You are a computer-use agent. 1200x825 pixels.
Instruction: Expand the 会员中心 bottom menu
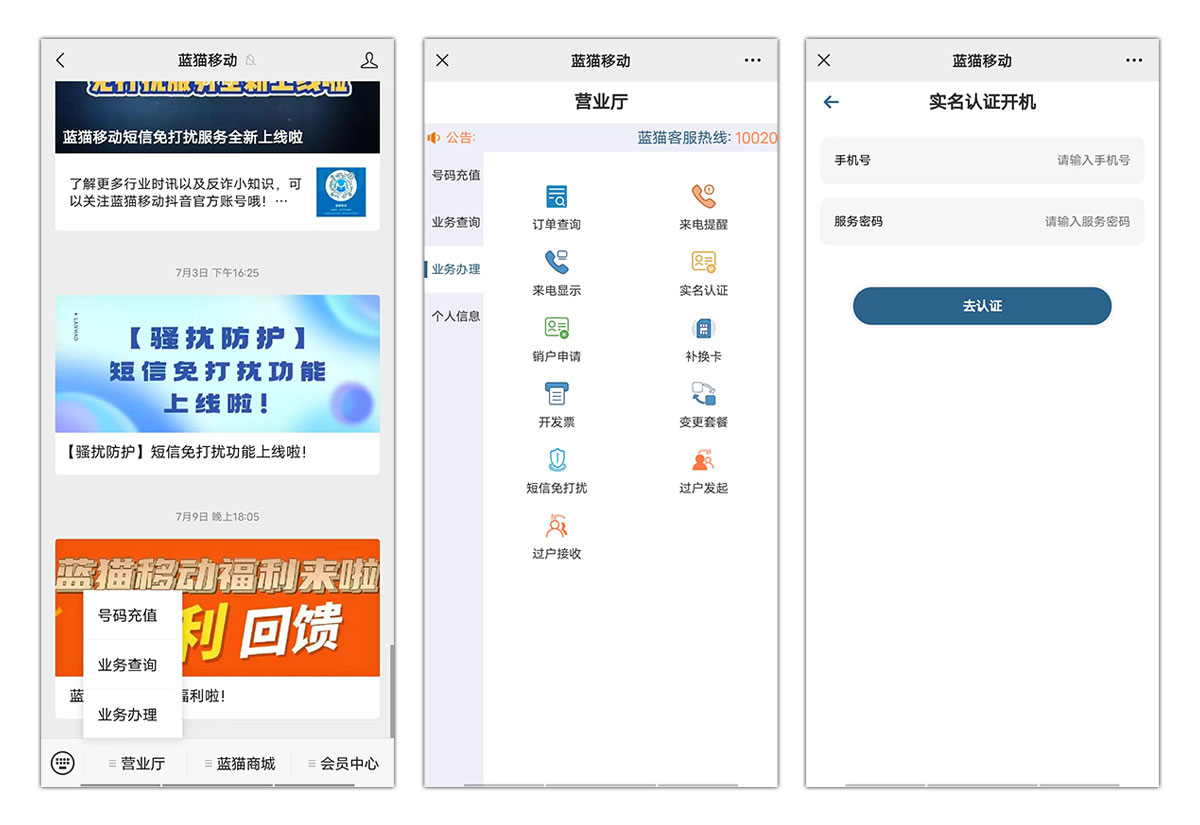pyautogui.click(x=343, y=763)
